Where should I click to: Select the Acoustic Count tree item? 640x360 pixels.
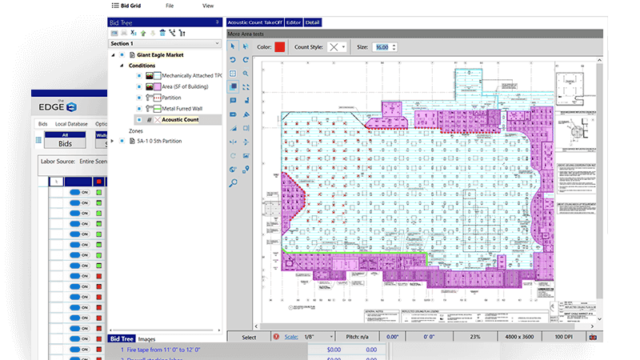(x=180, y=120)
